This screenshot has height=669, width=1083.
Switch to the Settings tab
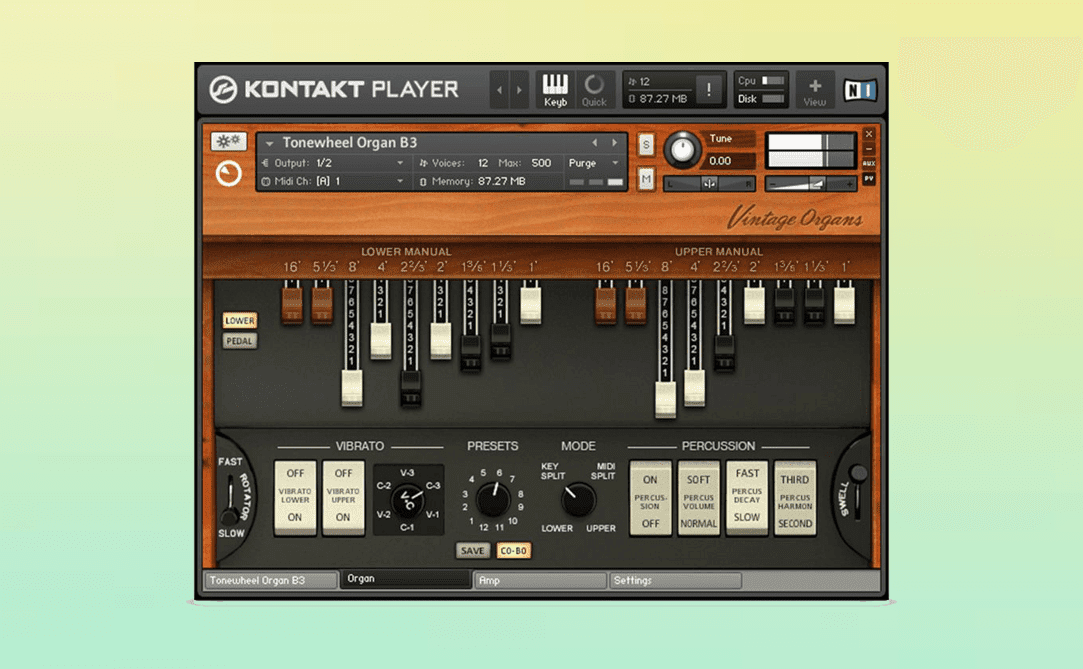pyautogui.click(x=675, y=580)
